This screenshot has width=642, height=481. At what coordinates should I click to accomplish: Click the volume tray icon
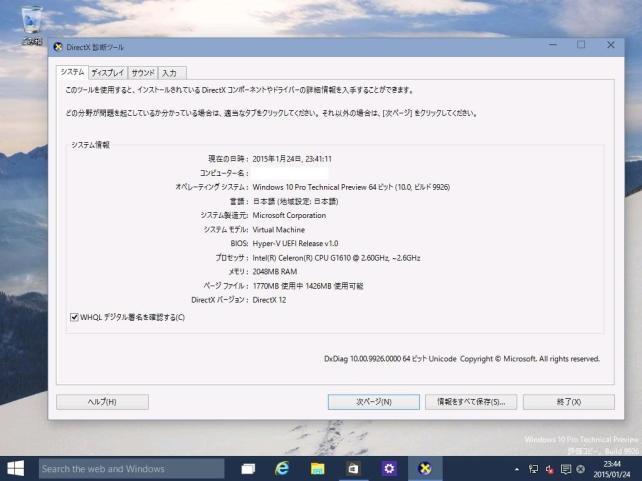coord(549,469)
